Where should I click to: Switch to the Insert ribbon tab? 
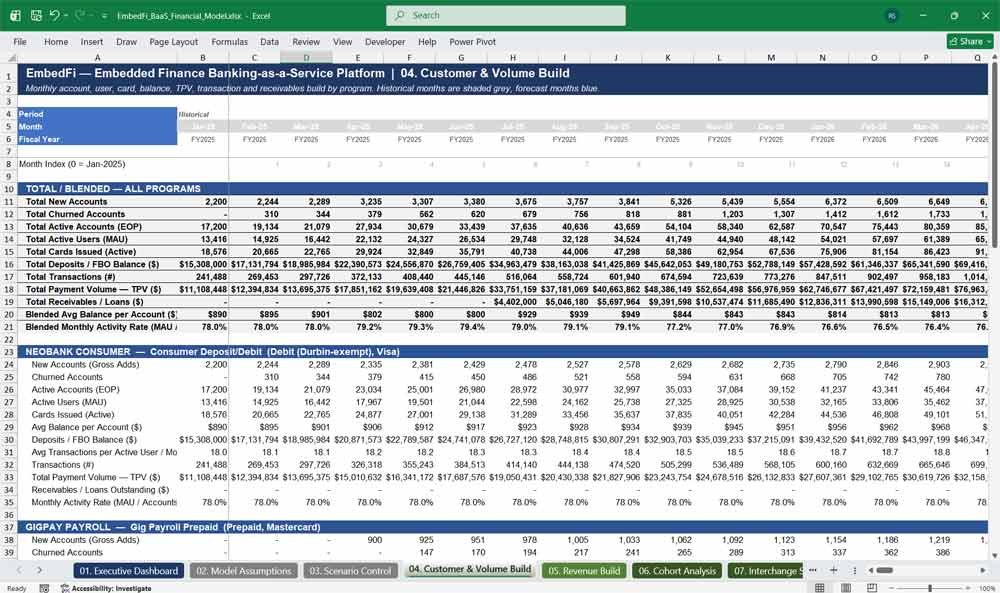click(x=92, y=41)
